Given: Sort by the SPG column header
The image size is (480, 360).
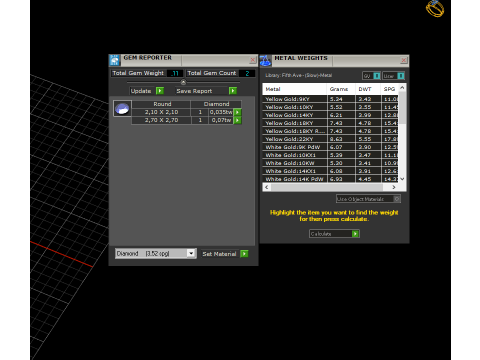Looking at the screenshot, I should 389,89.
